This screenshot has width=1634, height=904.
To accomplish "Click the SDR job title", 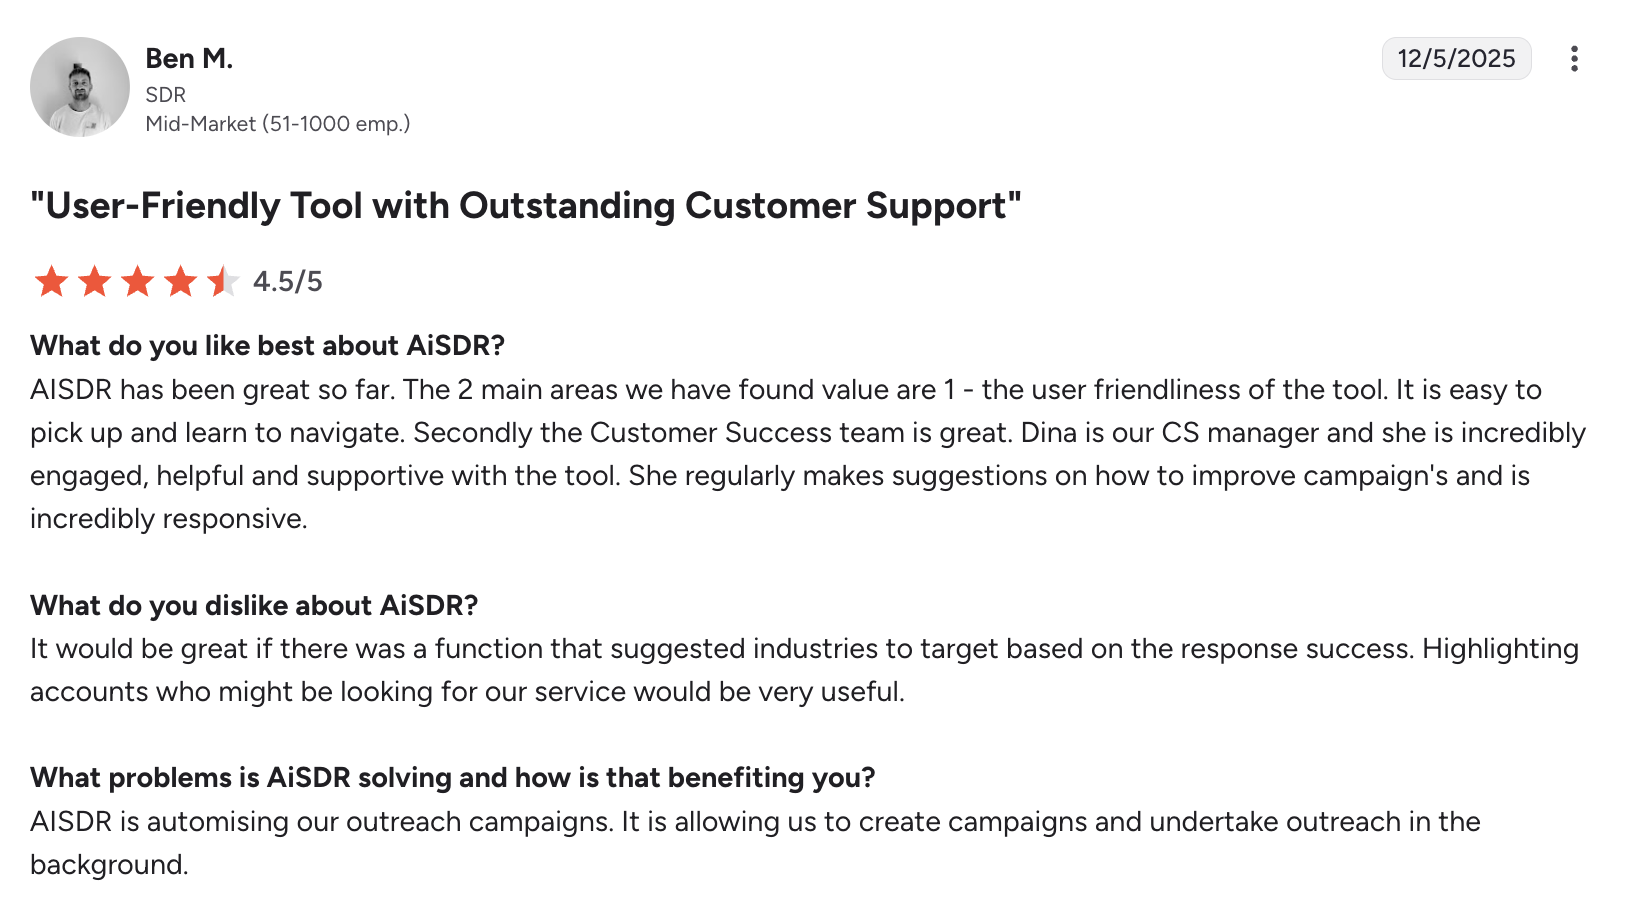I will point(166,95).
